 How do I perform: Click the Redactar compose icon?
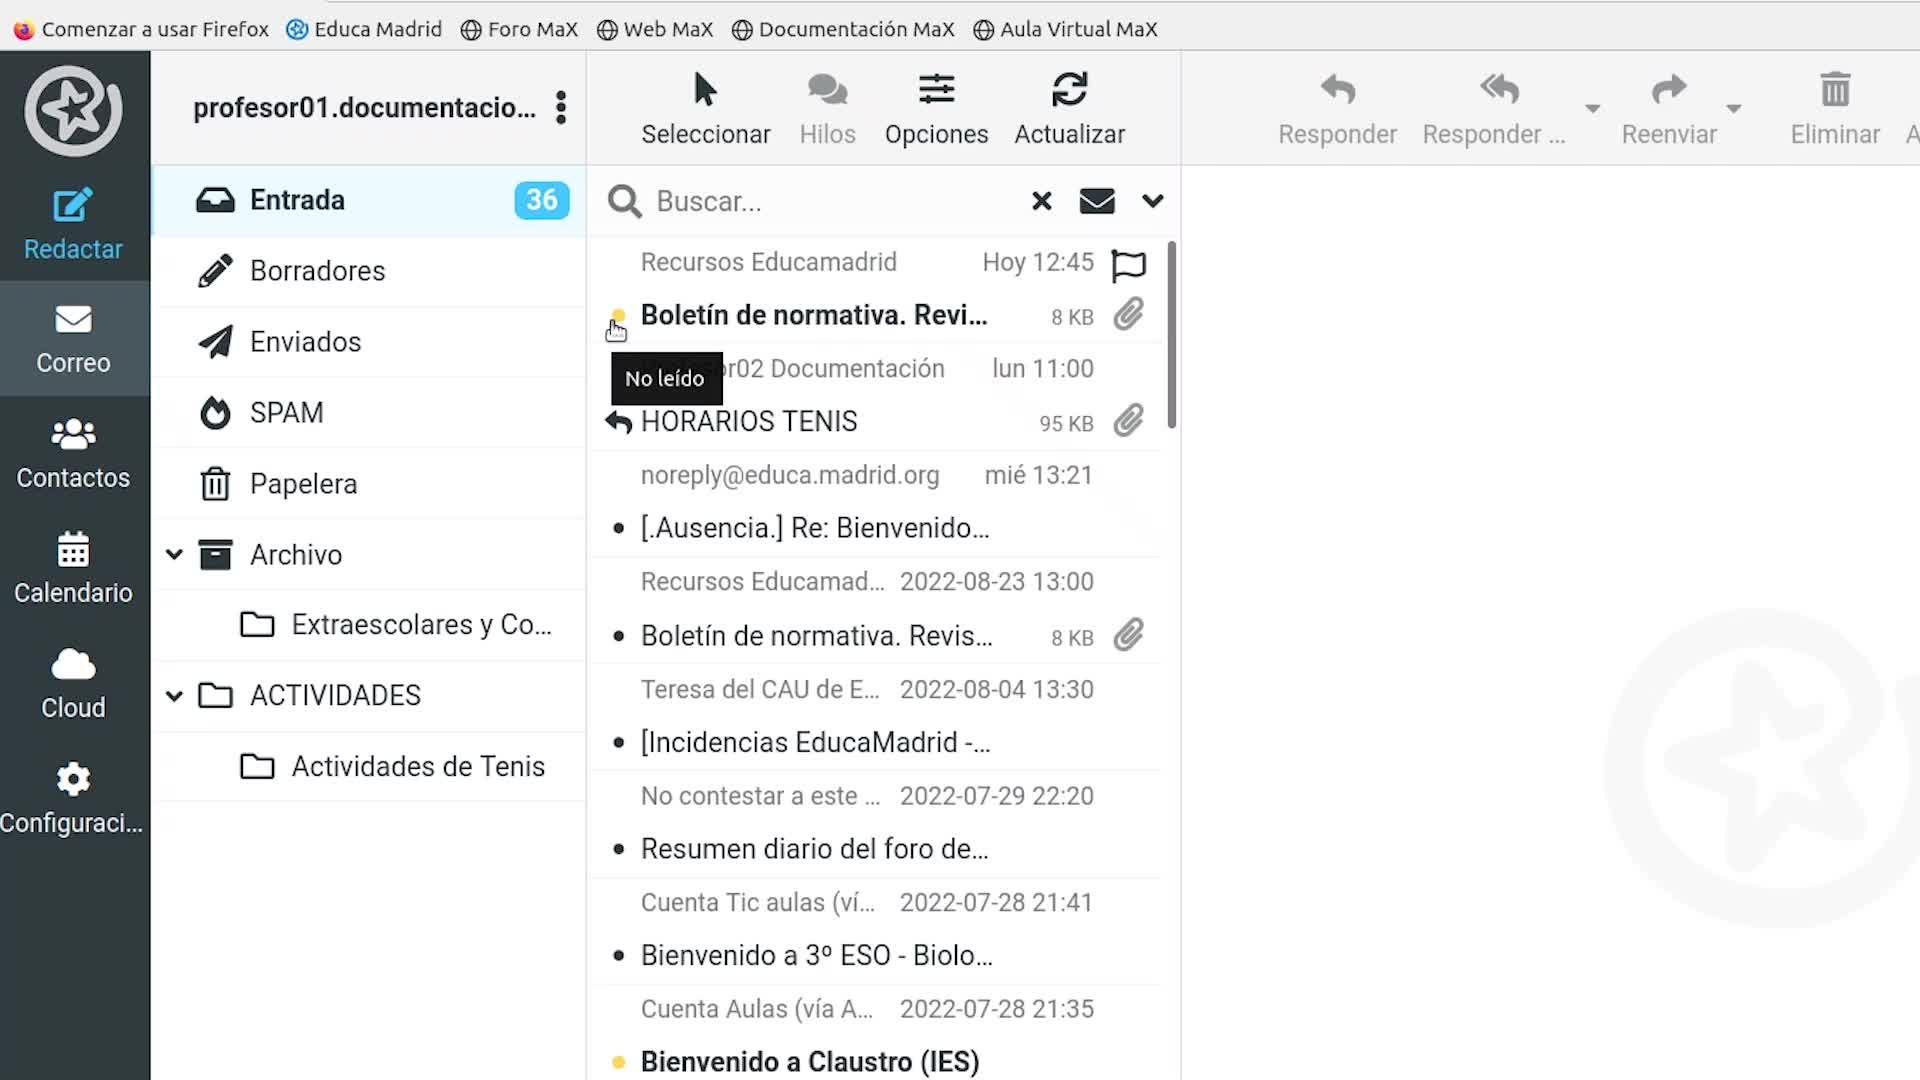(x=73, y=206)
